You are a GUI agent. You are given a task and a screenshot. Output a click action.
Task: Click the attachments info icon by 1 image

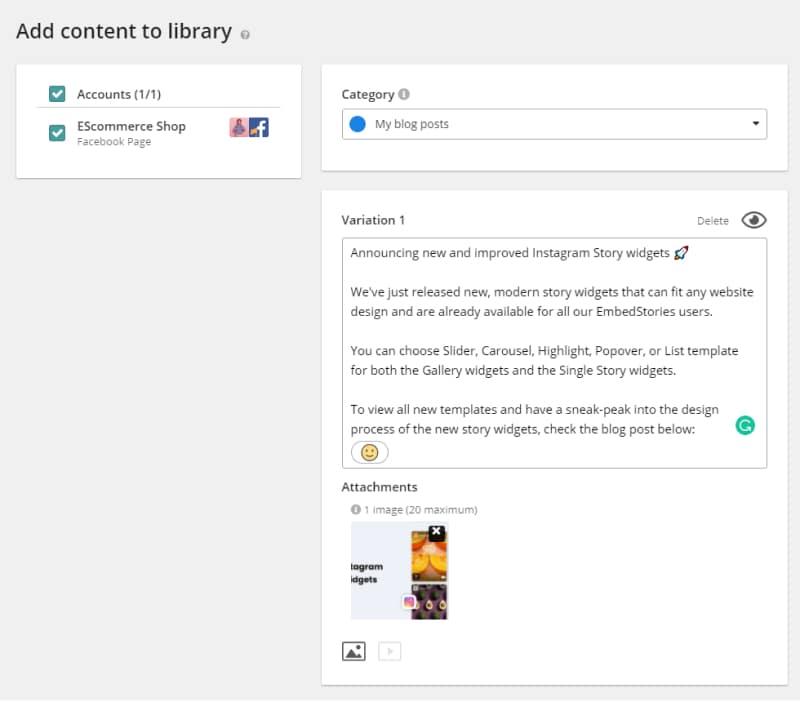click(x=356, y=509)
